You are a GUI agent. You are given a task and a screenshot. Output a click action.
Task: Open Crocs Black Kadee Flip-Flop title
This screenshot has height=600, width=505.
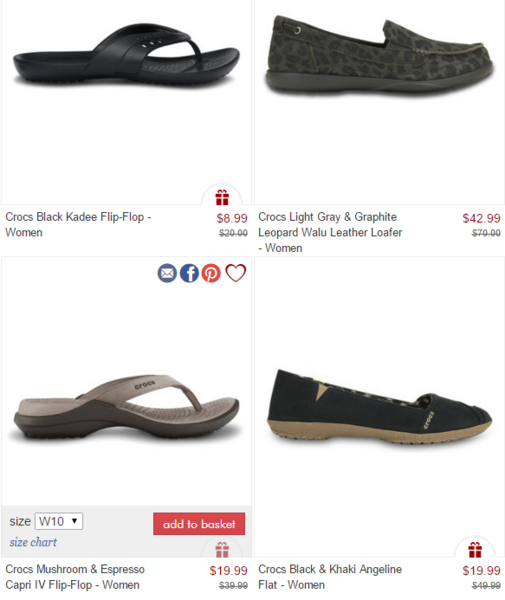[78, 225]
